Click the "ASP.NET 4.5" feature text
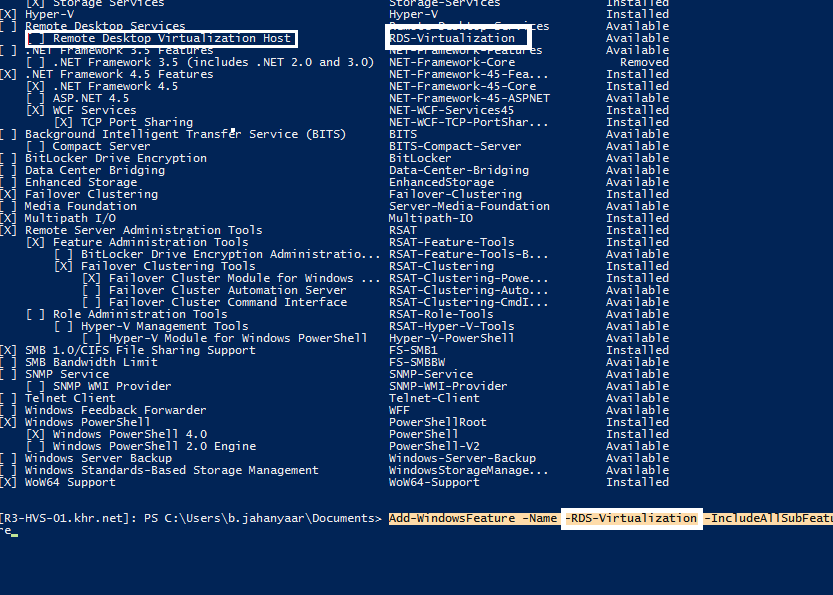833x595 pixels. click(91, 98)
